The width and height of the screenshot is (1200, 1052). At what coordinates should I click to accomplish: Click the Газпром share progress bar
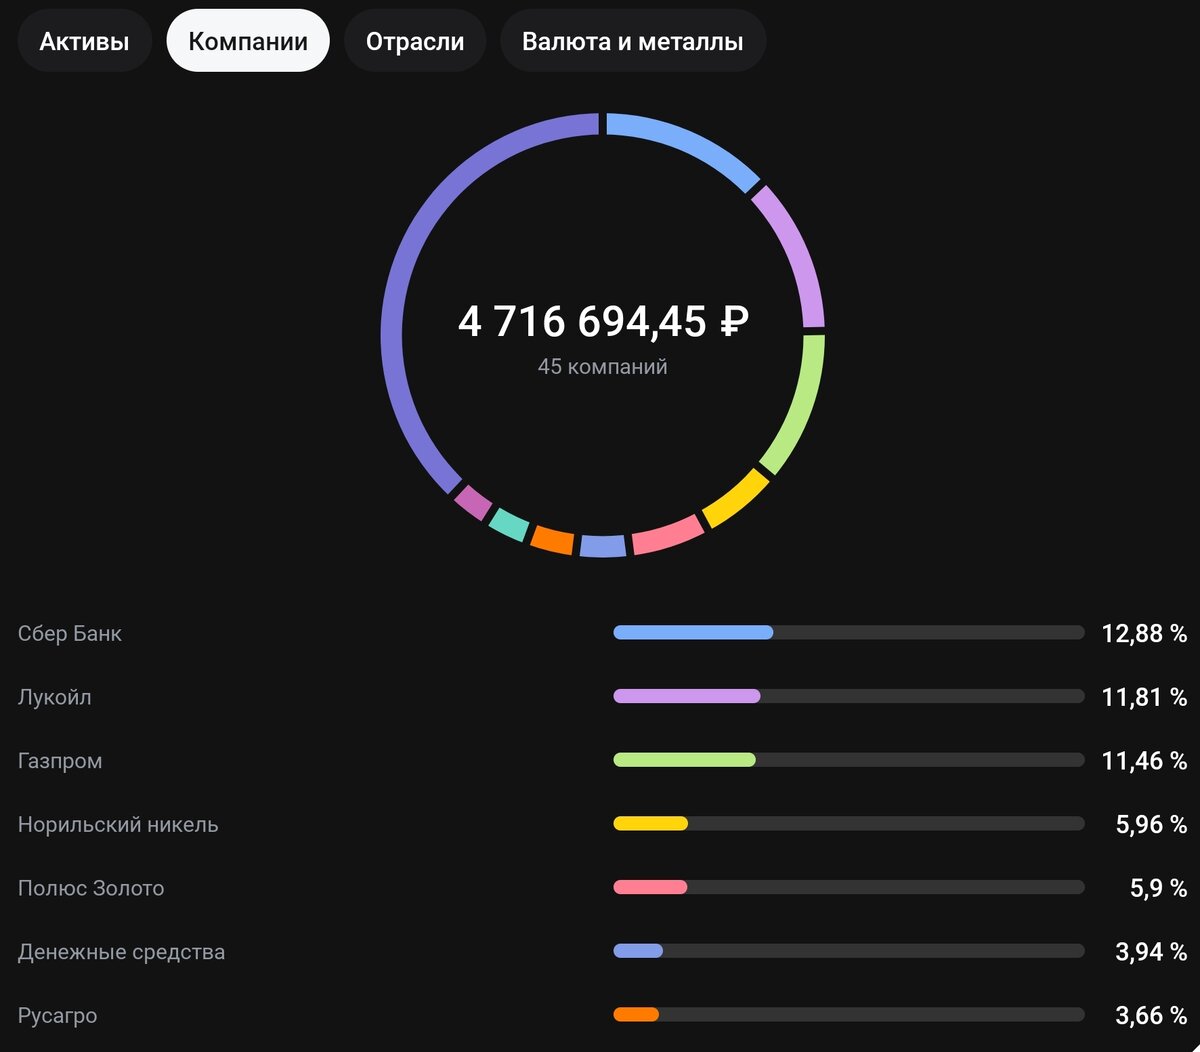tap(849, 760)
